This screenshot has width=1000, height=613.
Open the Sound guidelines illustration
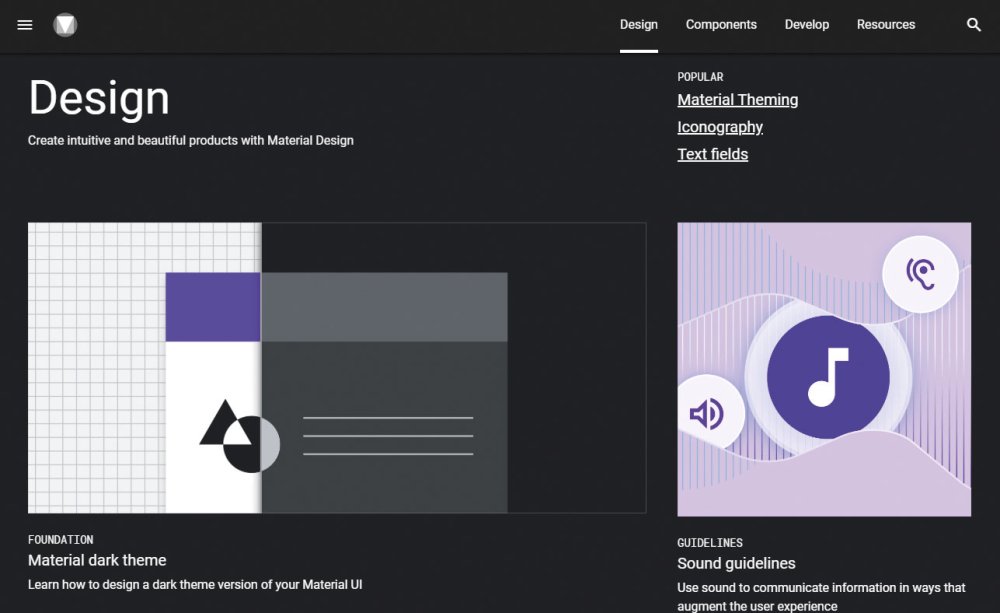click(824, 369)
